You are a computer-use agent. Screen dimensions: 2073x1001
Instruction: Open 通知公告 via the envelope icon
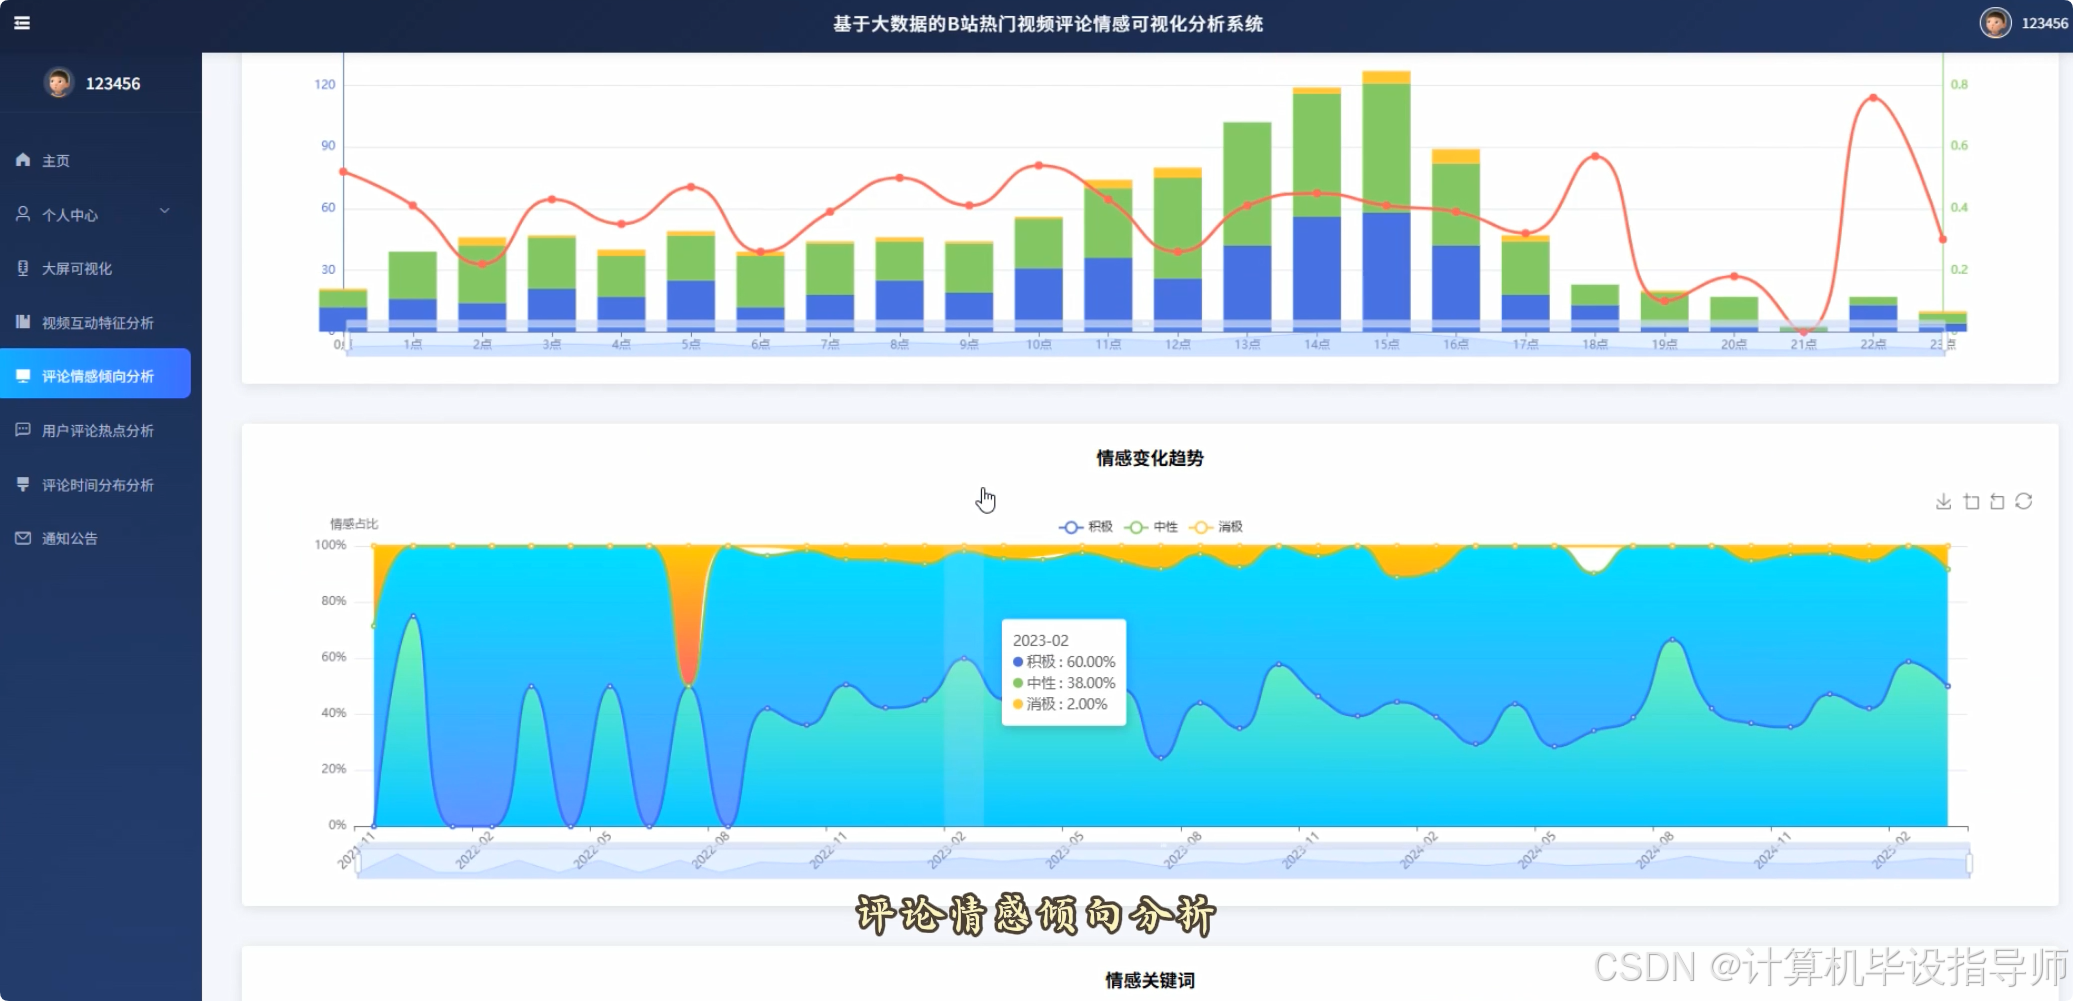click(22, 537)
